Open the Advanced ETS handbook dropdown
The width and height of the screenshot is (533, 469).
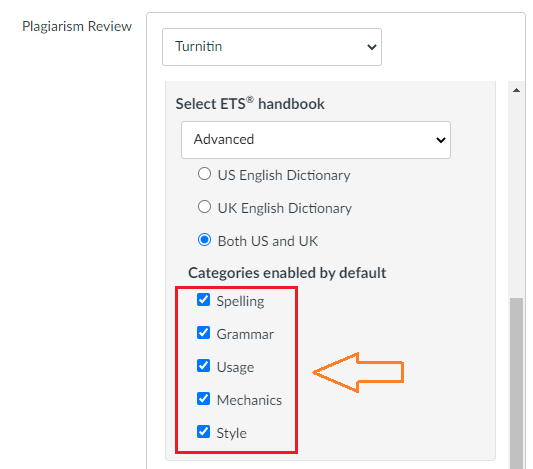316,140
